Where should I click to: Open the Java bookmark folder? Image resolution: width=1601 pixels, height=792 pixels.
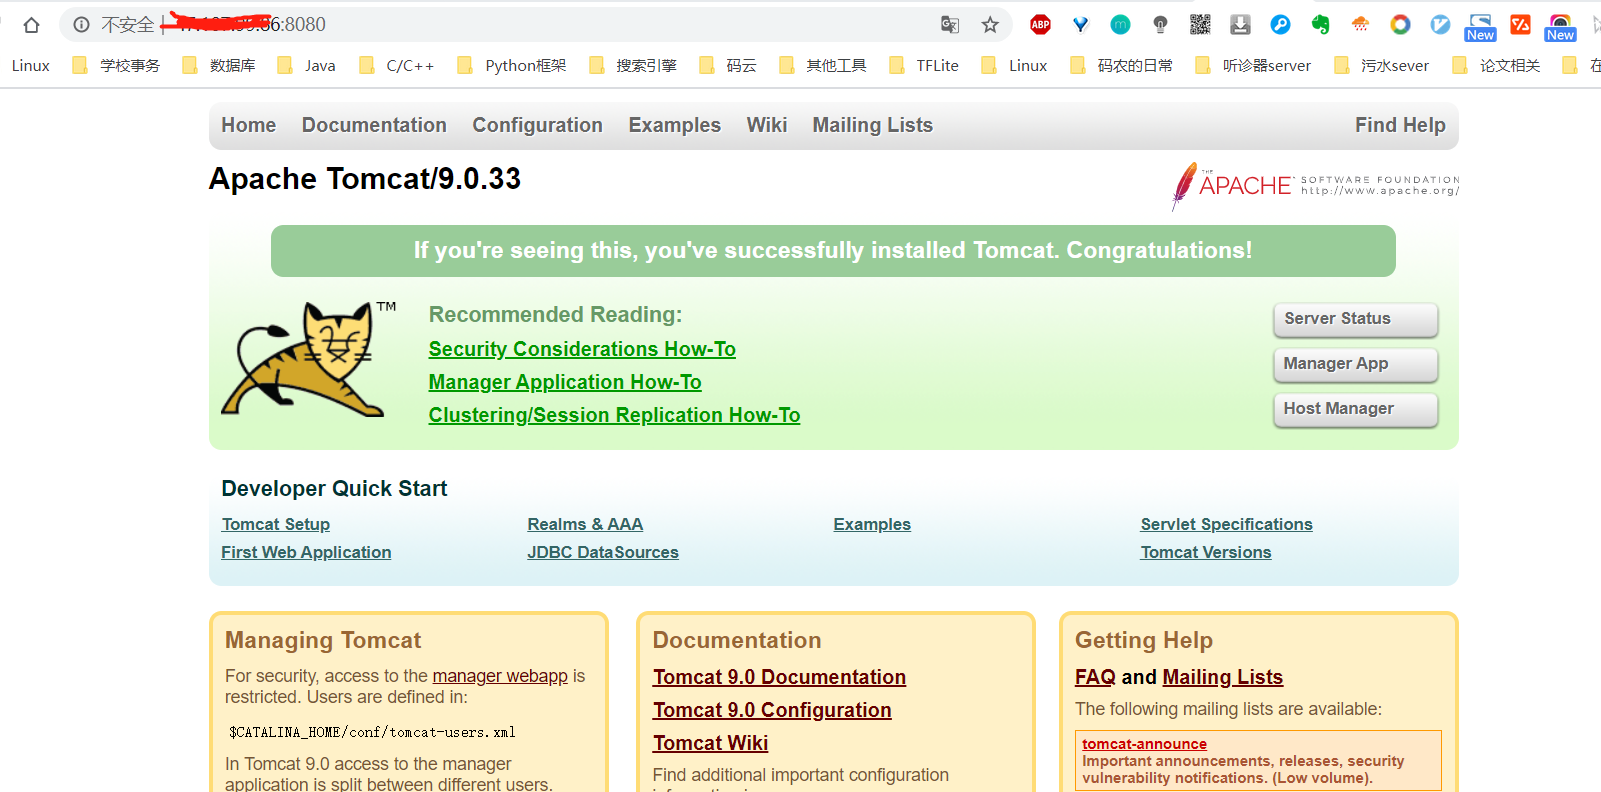pyautogui.click(x=307, y=66)
